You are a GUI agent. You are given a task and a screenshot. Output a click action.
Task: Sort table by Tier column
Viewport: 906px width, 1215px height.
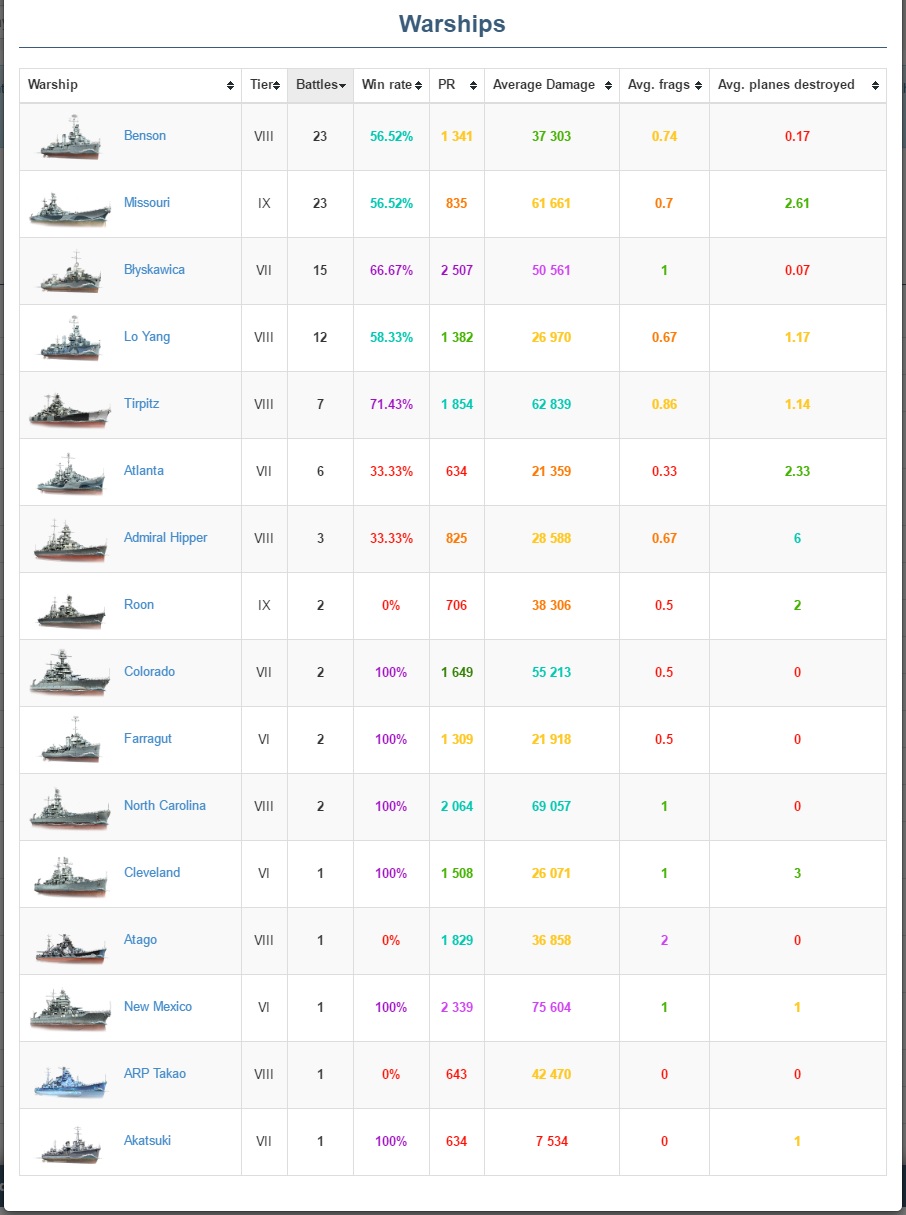click(264, 85)
